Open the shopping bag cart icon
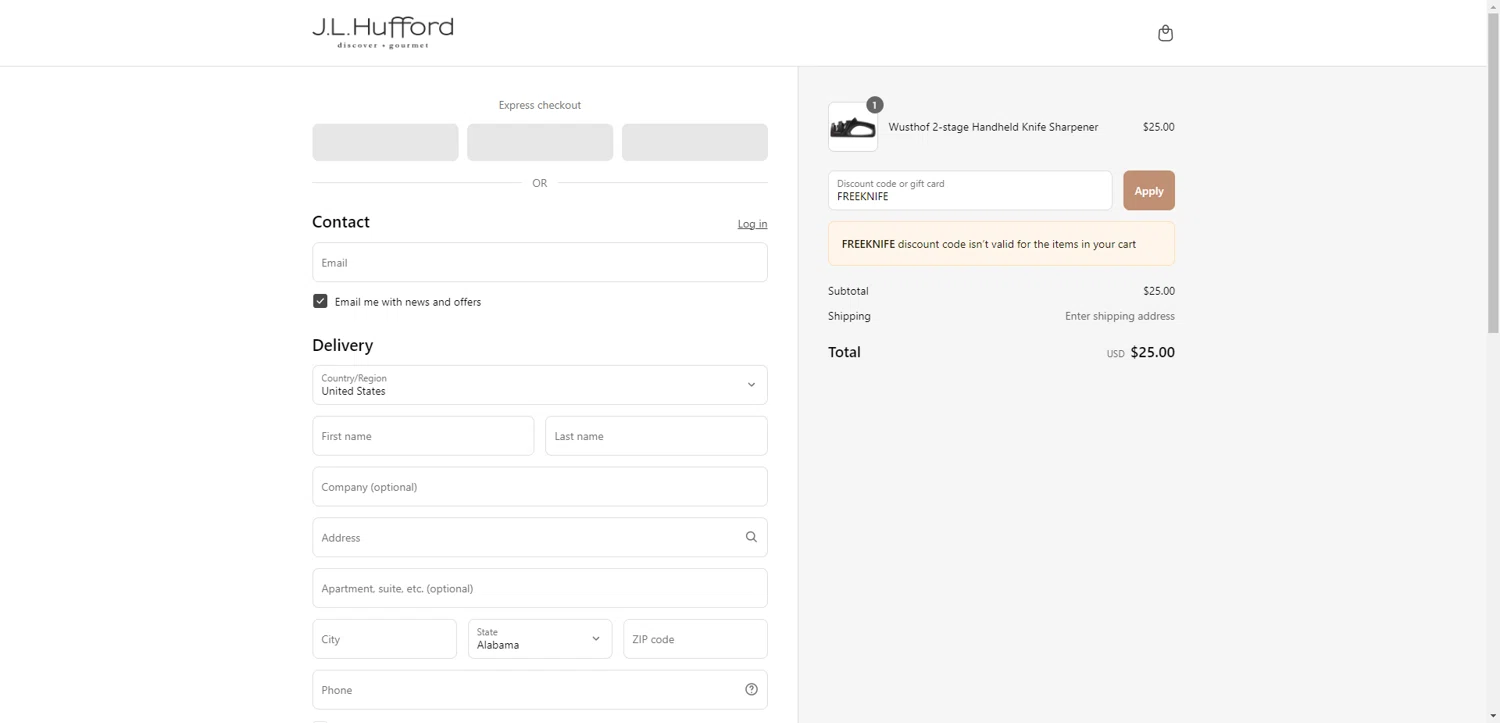 (x=1165, y=33)
